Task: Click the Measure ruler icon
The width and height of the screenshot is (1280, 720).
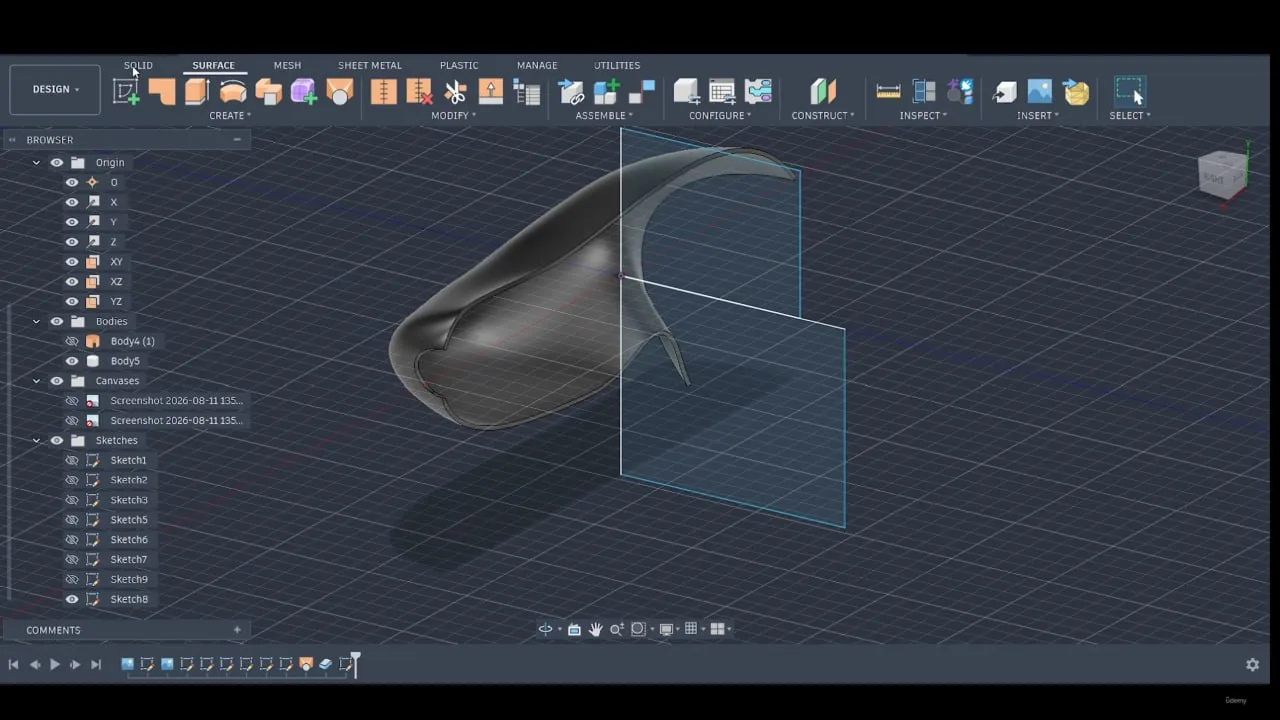Action: click(x=888, y=92)
